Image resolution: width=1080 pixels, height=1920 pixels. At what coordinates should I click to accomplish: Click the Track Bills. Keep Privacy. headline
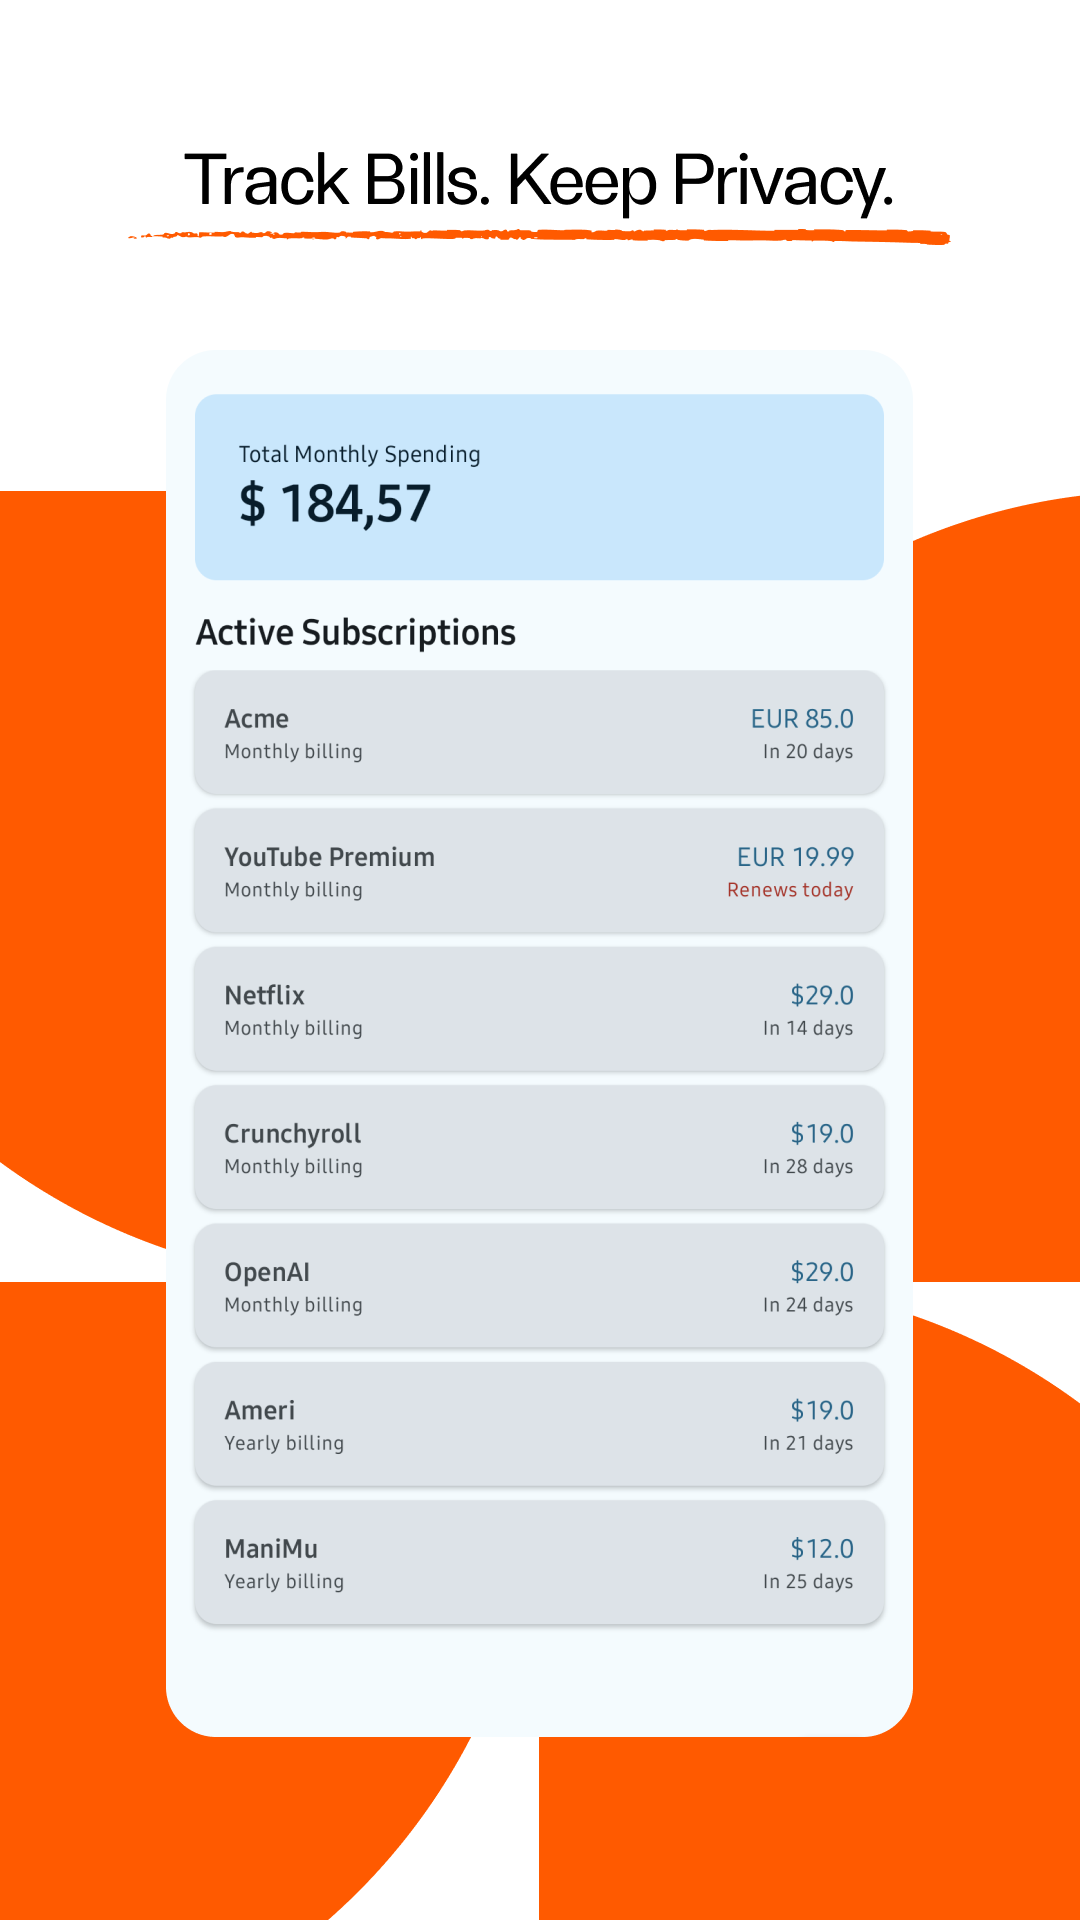tap(539, 181)
